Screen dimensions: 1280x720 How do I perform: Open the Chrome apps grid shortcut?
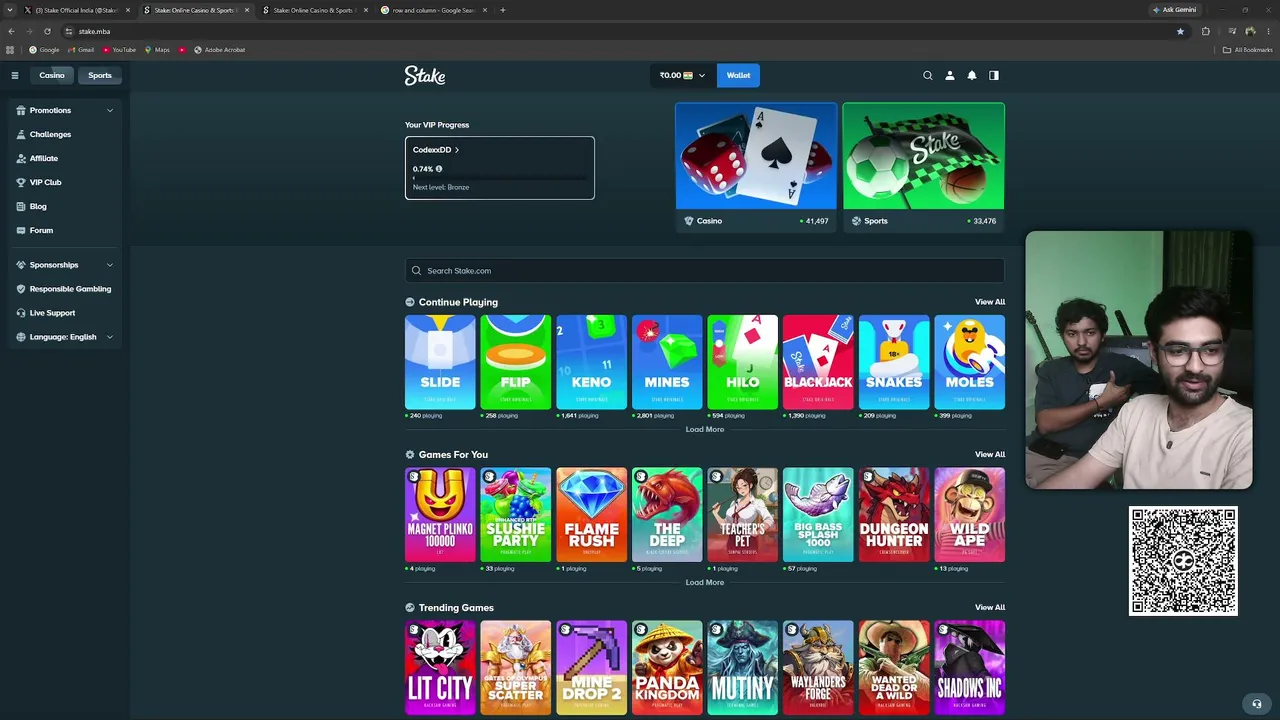click(x=11, y=50)
